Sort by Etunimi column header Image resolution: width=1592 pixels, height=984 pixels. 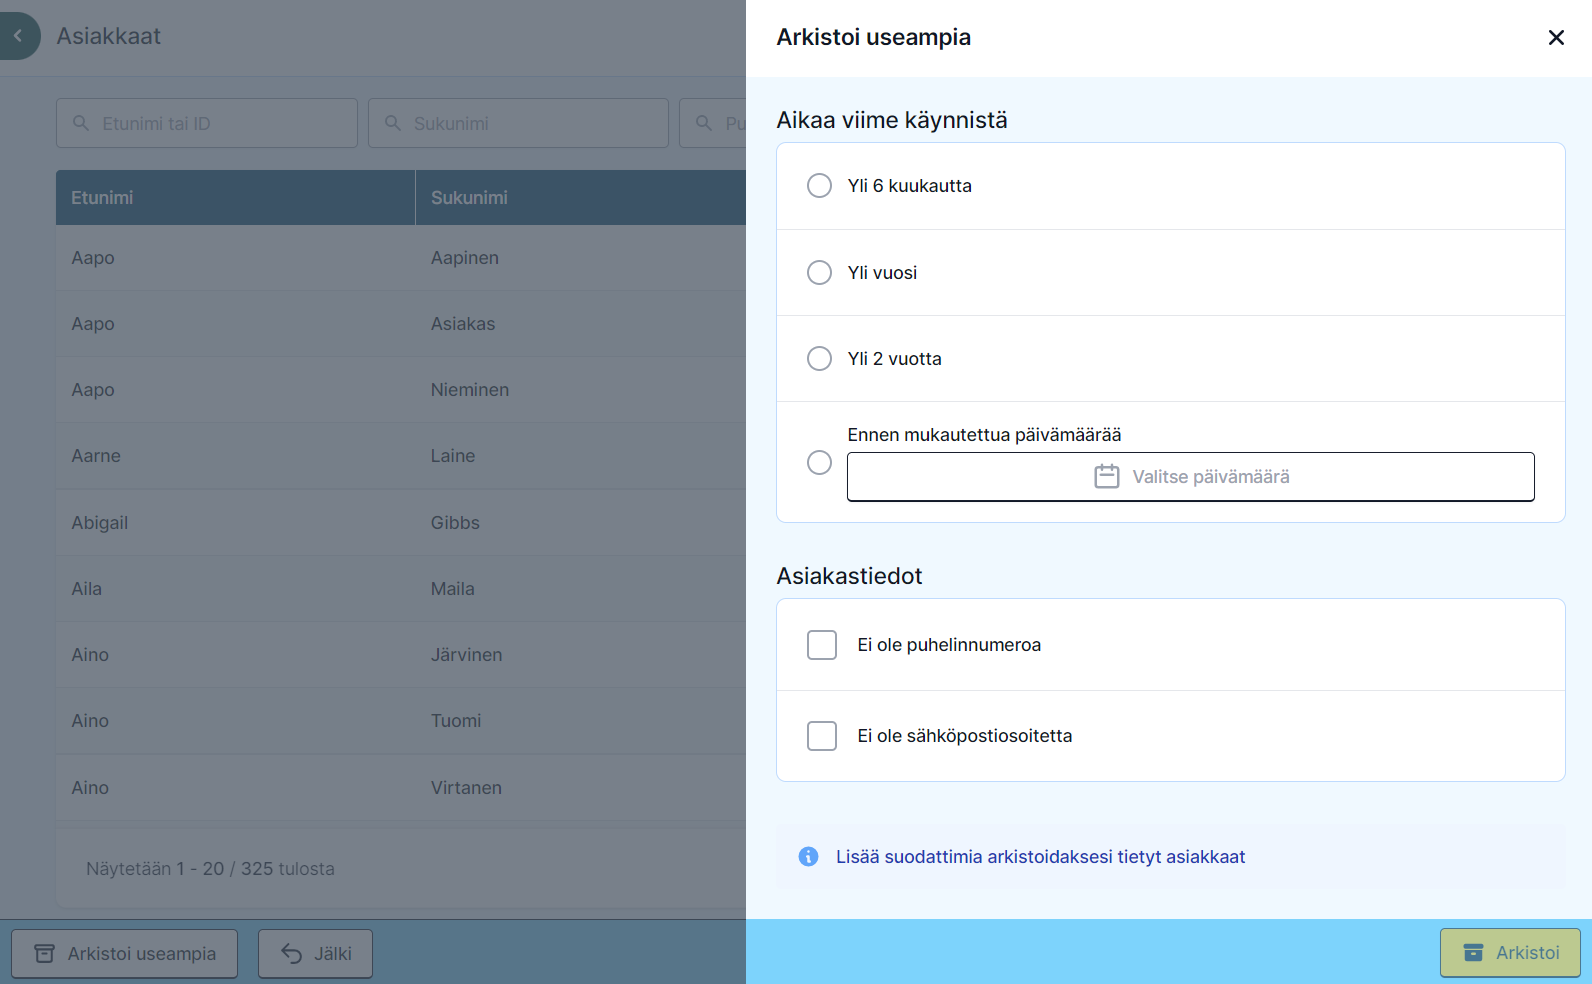click(235, 197)
